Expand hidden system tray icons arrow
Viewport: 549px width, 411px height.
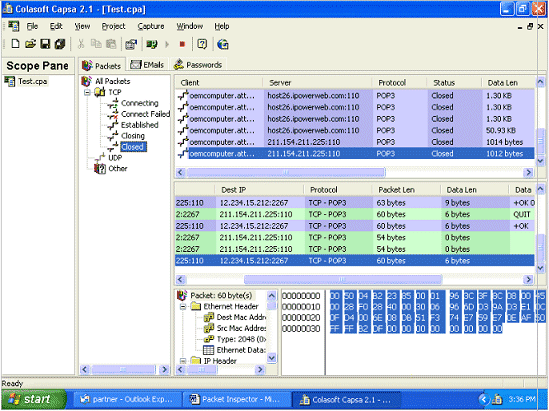pos(484,399)
